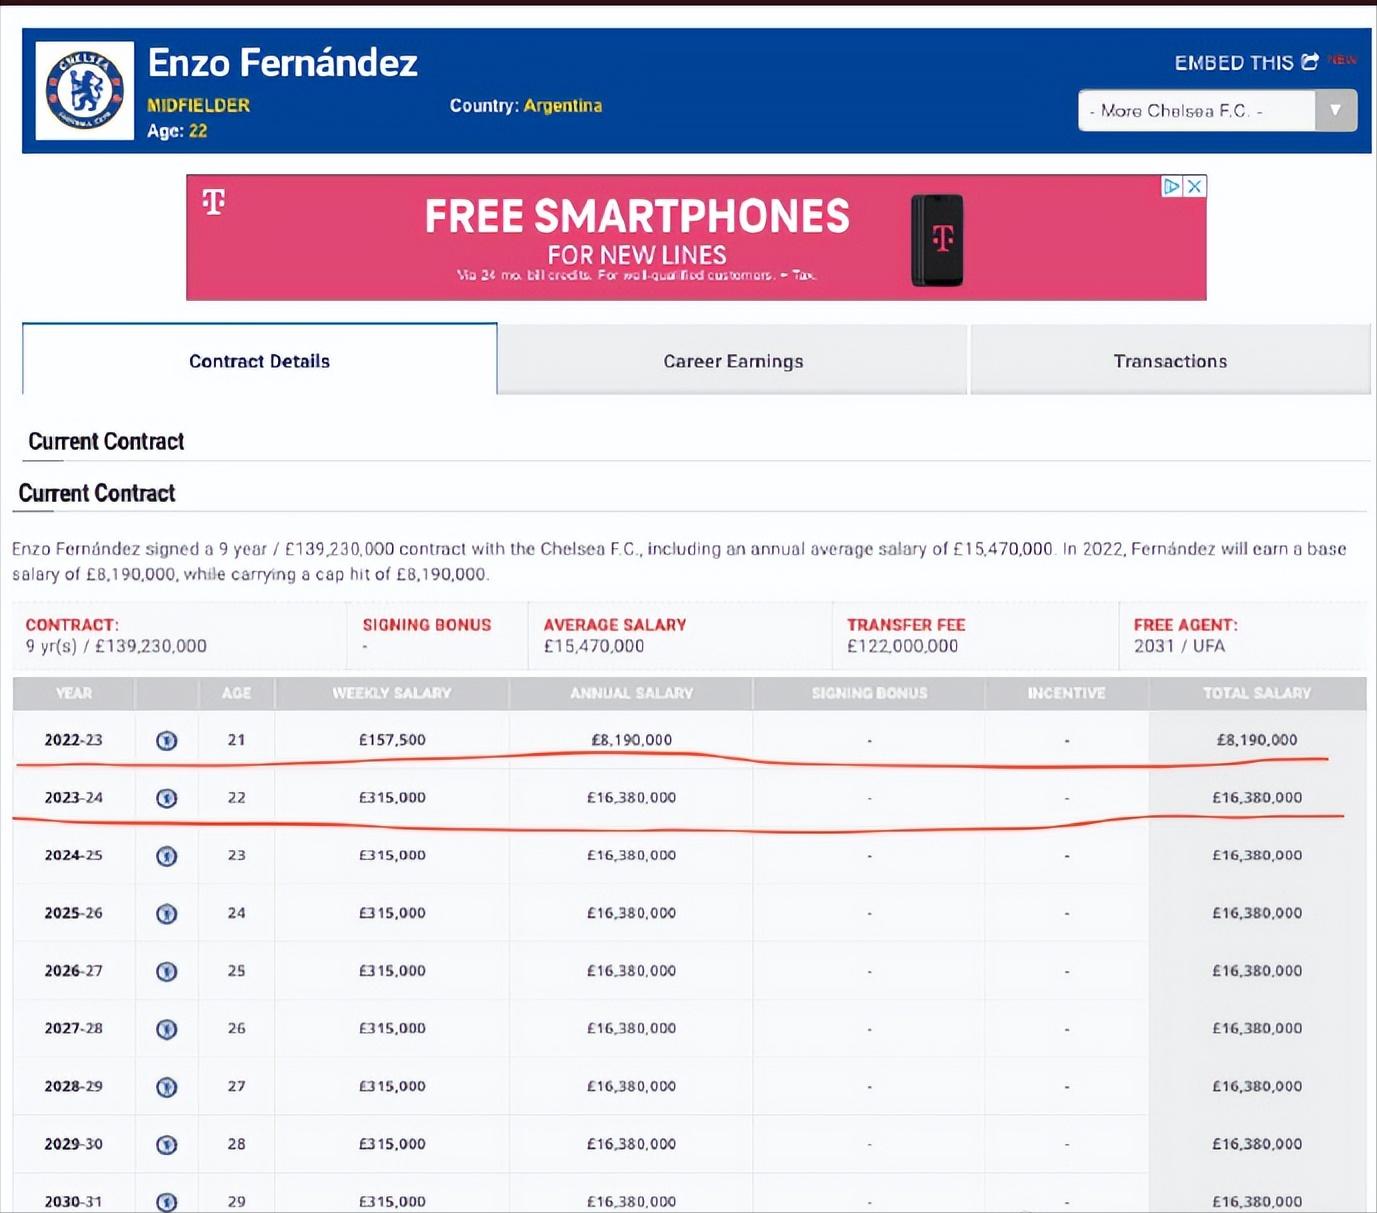The height and width of the screenshot is (1213, 1377).
Task: Click T-Mobile logo on the banner ad
Action: [214, 202]
